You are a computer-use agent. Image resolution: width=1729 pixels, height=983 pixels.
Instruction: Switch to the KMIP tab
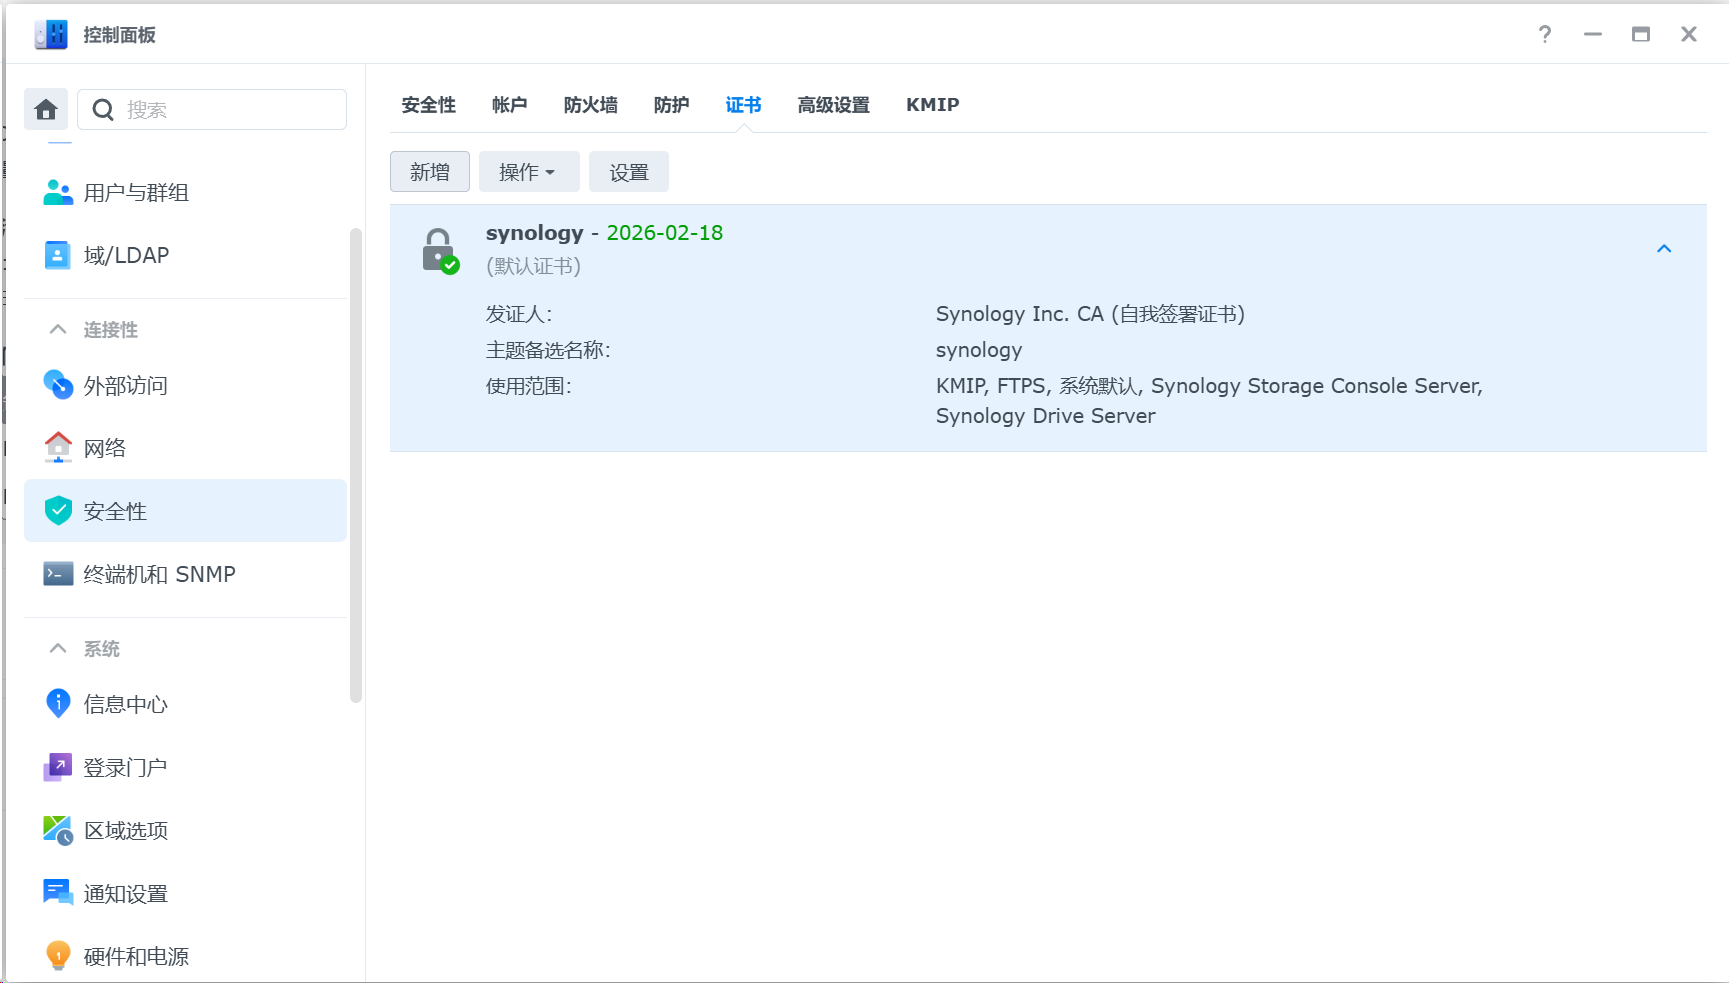[x=932, y=105]
